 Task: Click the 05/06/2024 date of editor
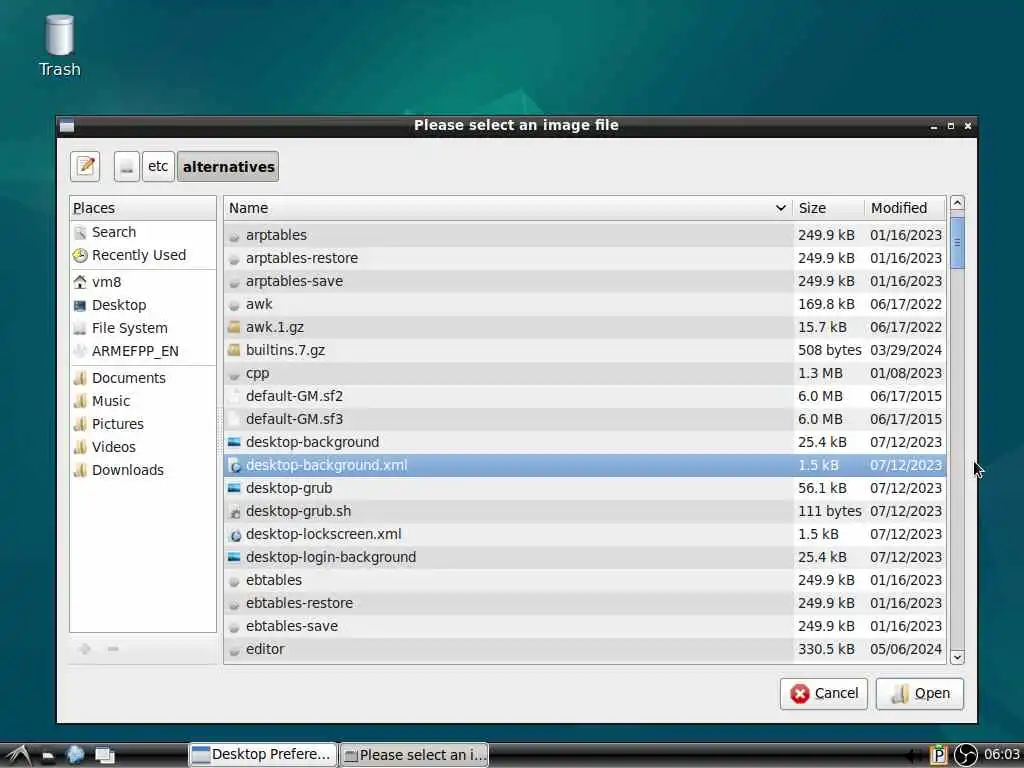[x=906, y=649]
